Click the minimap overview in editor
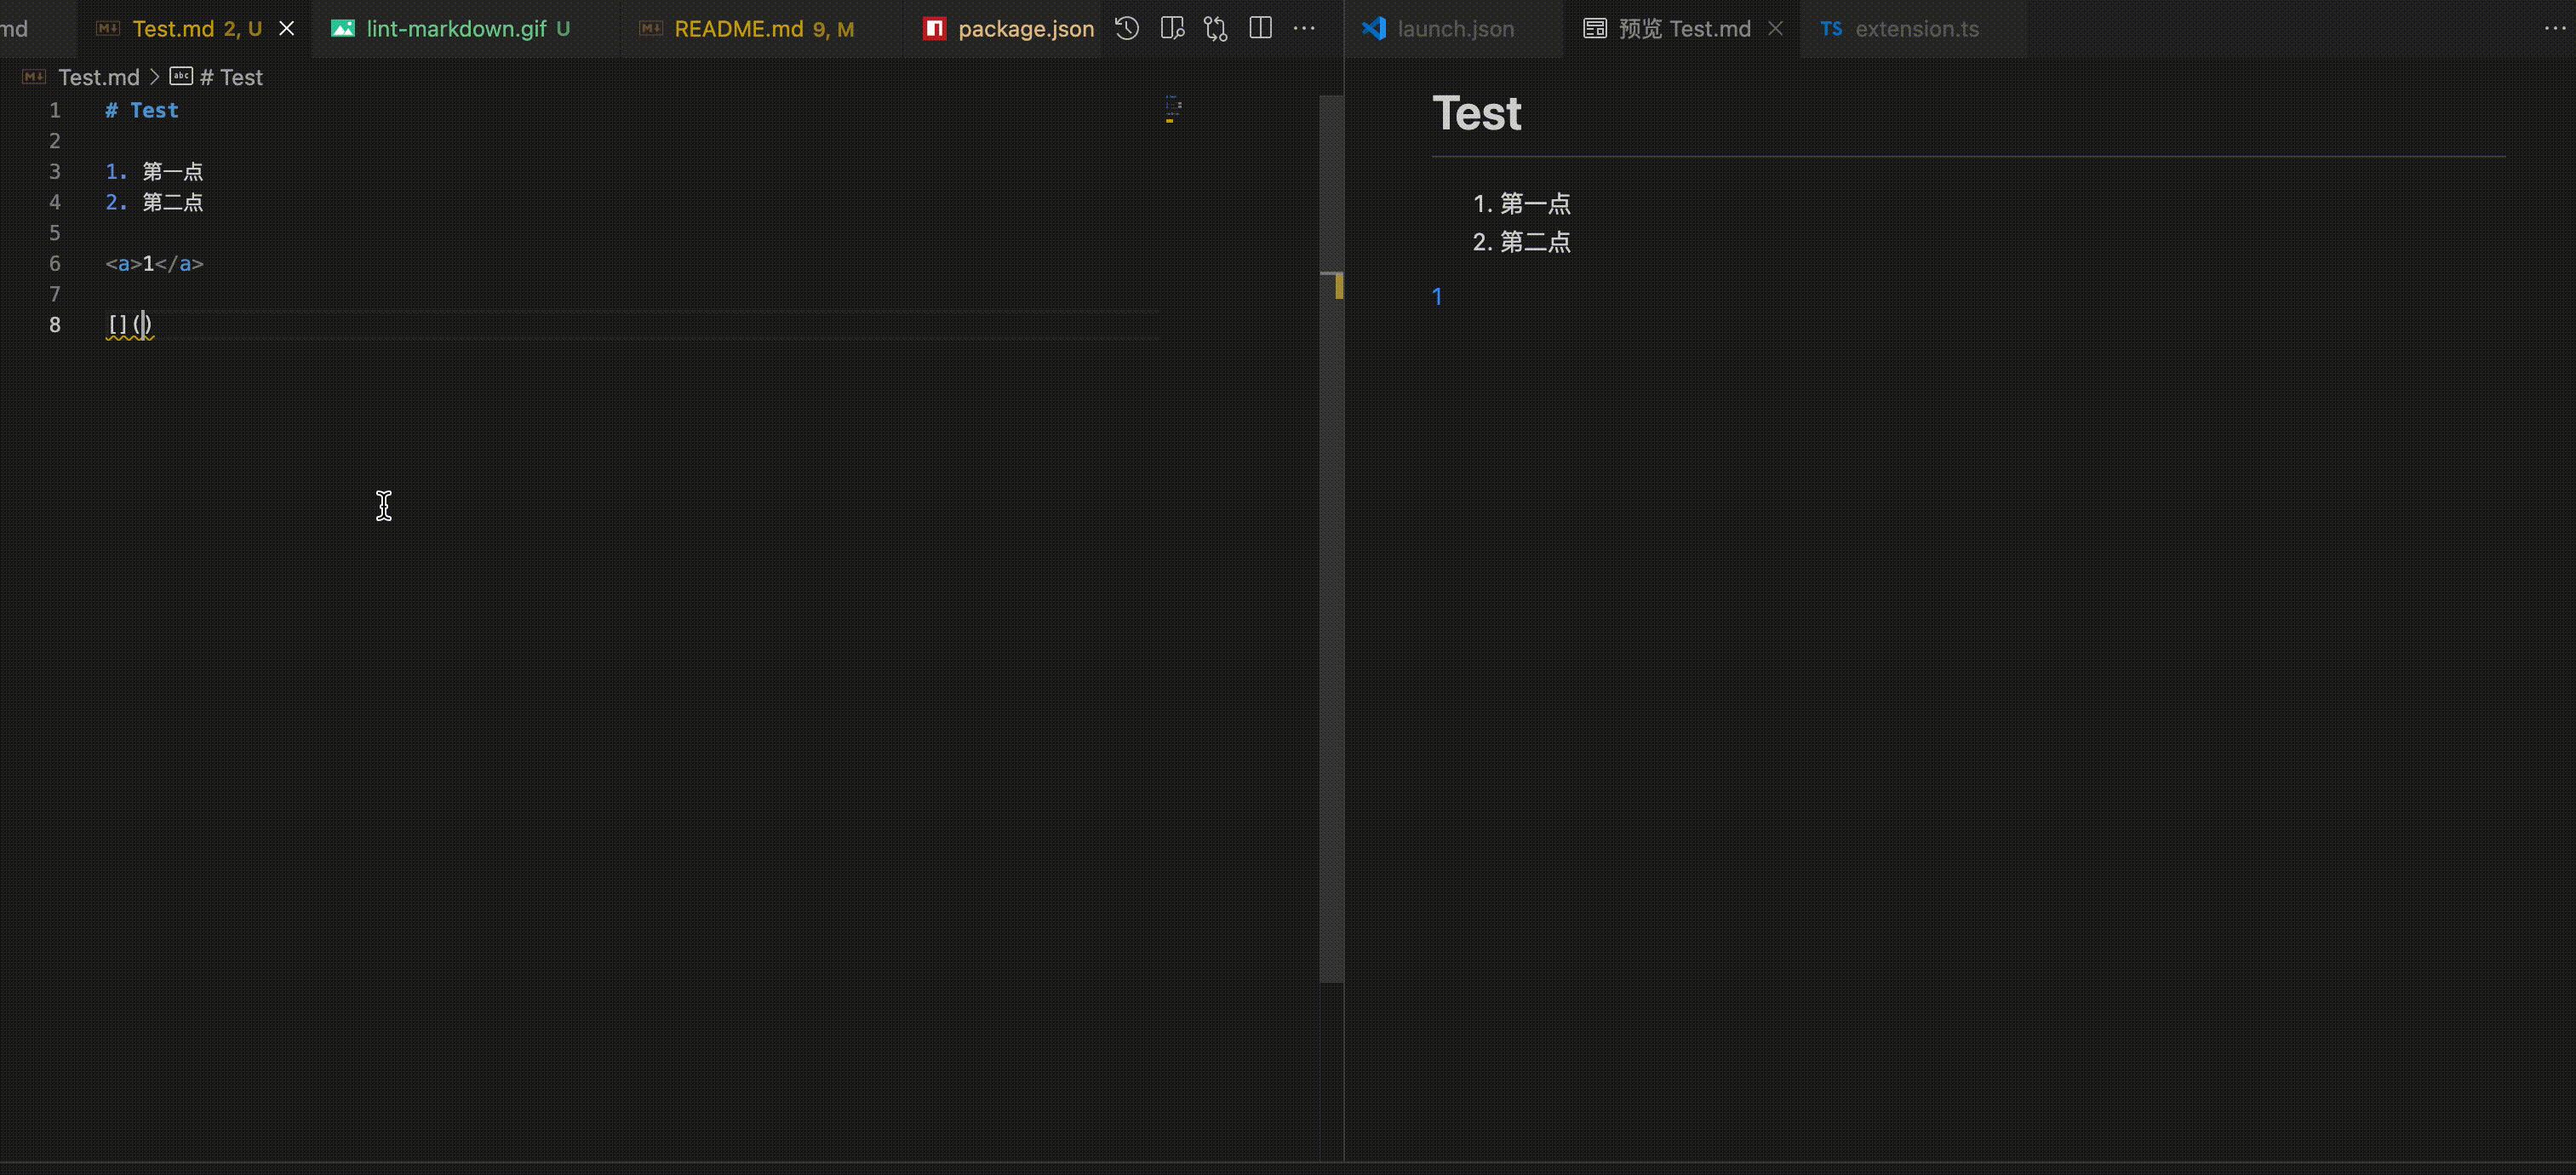The image size is (2576, 1175). click(1174, 110)
